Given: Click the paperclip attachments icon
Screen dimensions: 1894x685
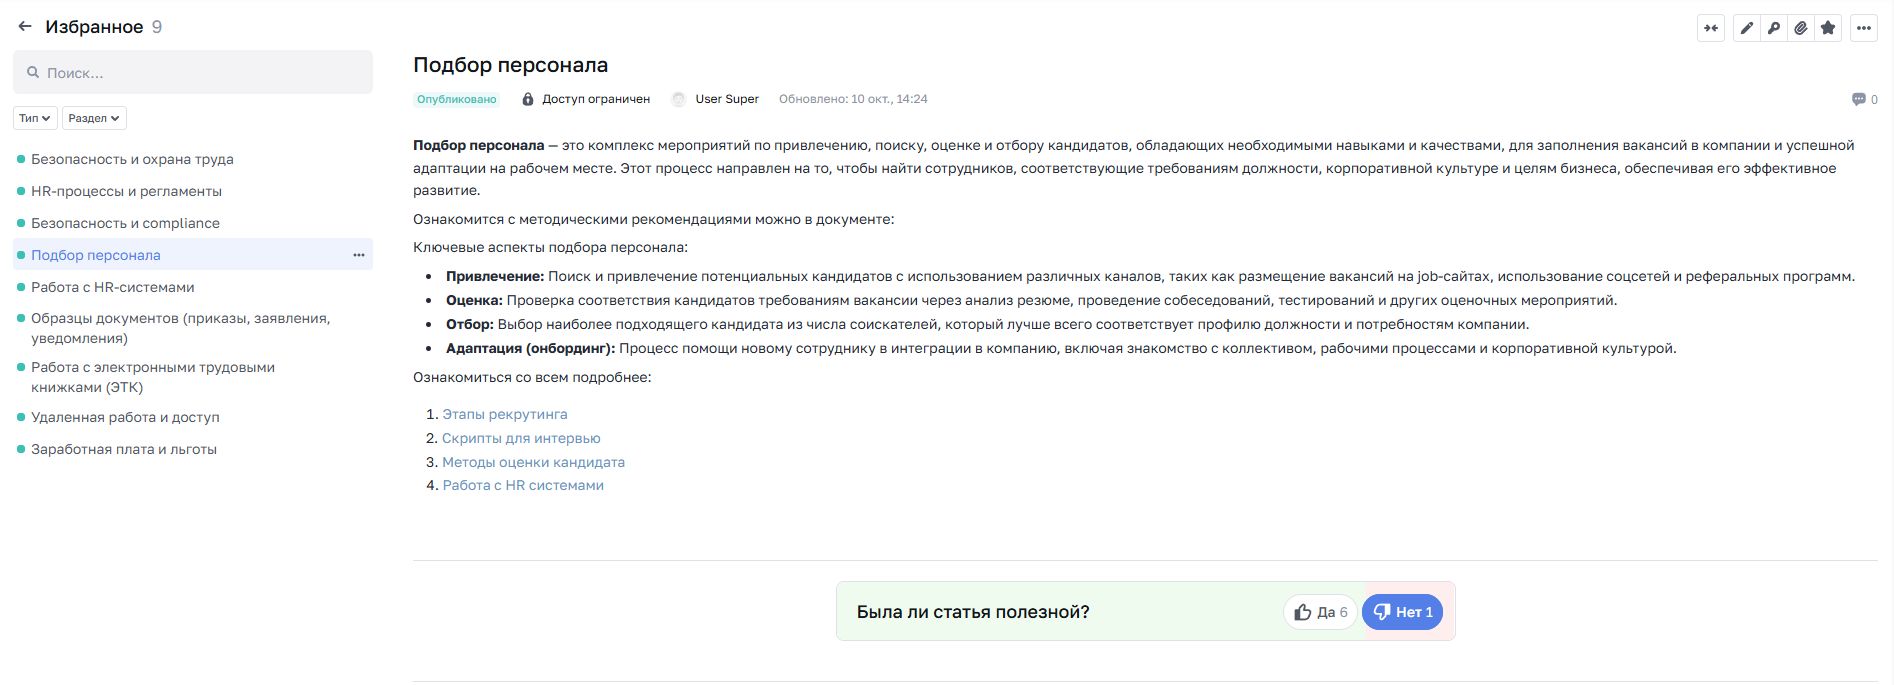Looking at the screenshot, I should click(1800, 28).
